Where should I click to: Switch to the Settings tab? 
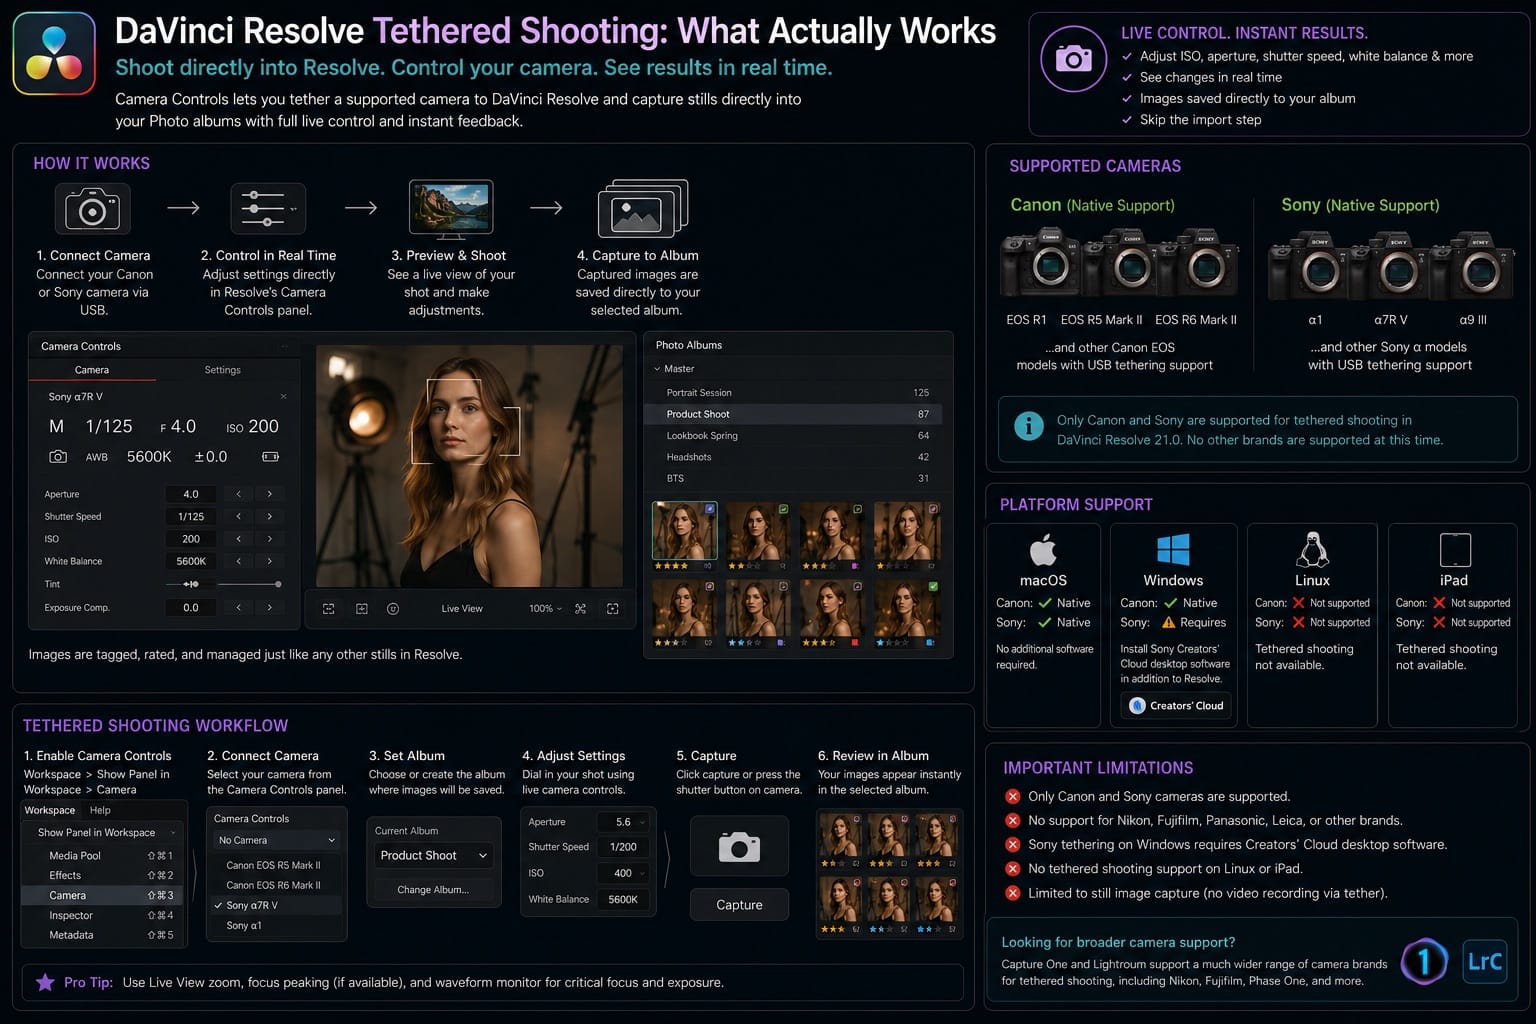(223, 370)
